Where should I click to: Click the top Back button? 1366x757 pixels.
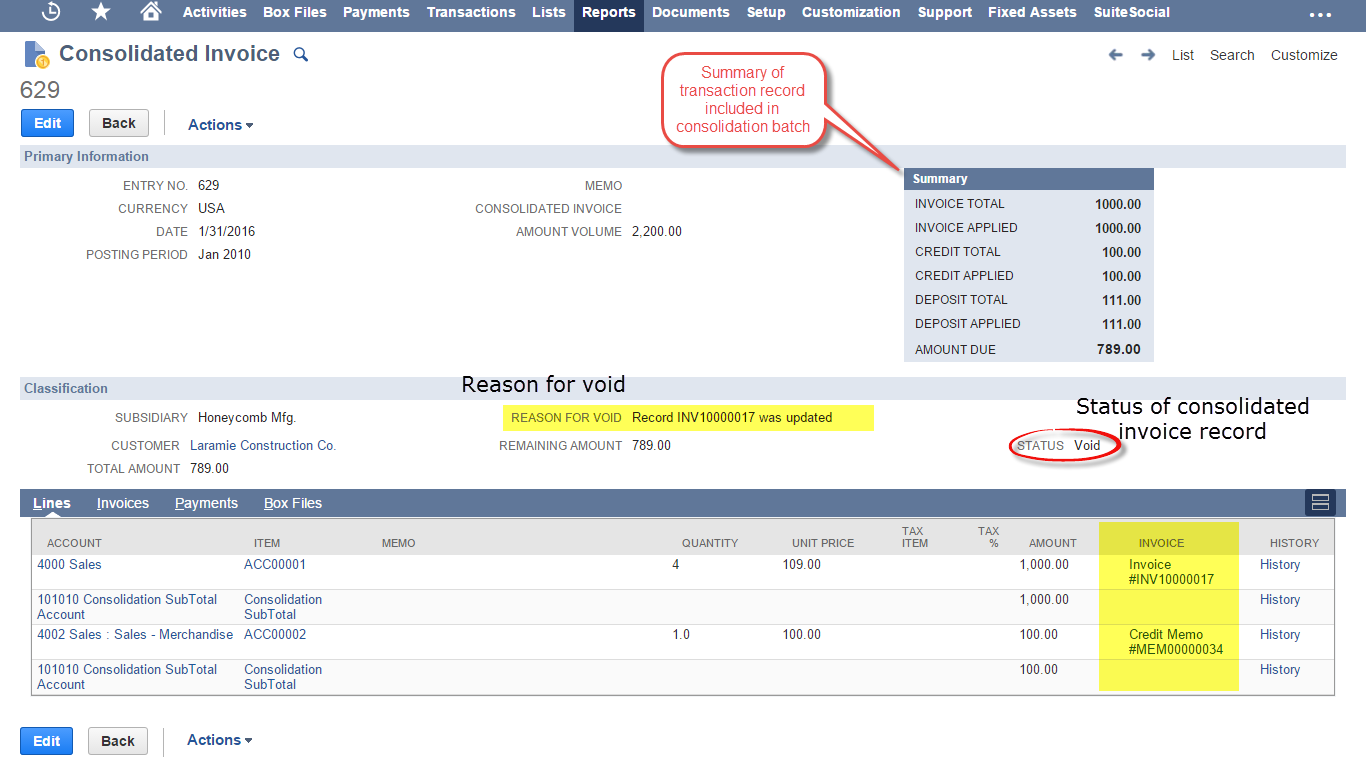119,123
